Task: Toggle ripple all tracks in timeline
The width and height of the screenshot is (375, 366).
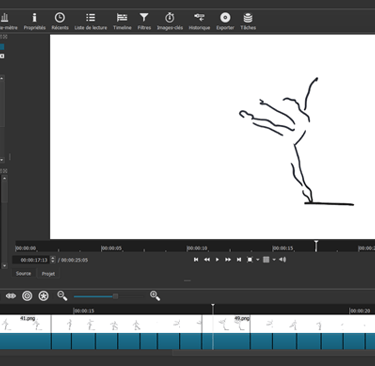Action: (x=44, y=296)
